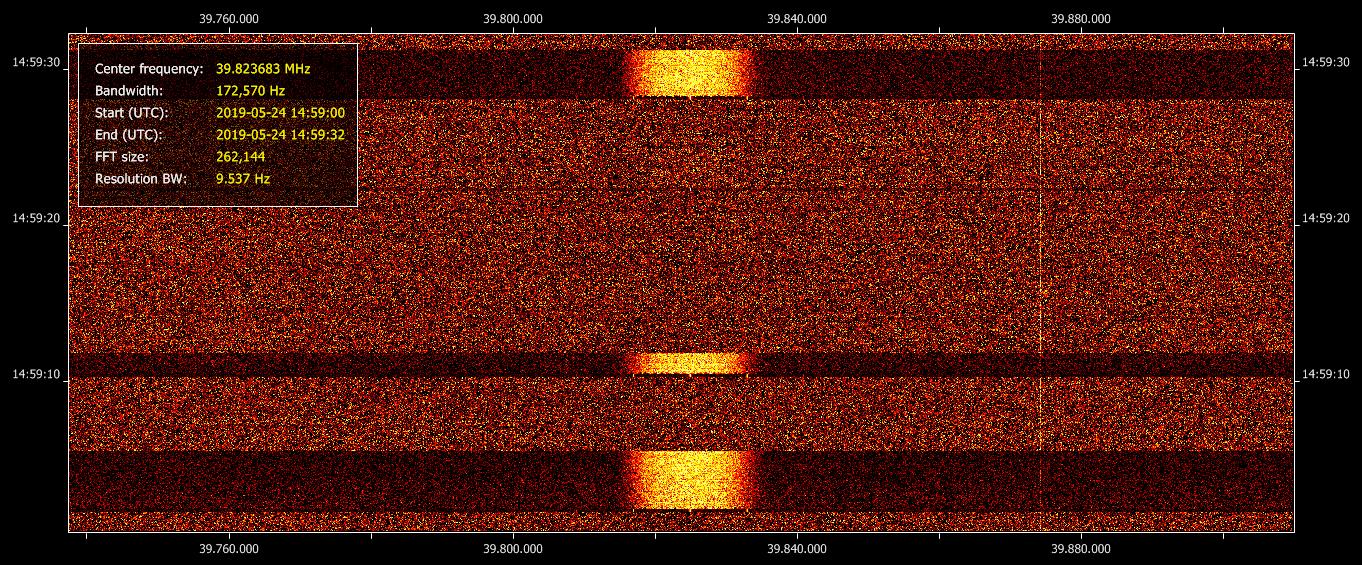Click the 14:59:10 label on right time axis
The height and width of the screenshot is (565, 1362).
coord(1326,374)
